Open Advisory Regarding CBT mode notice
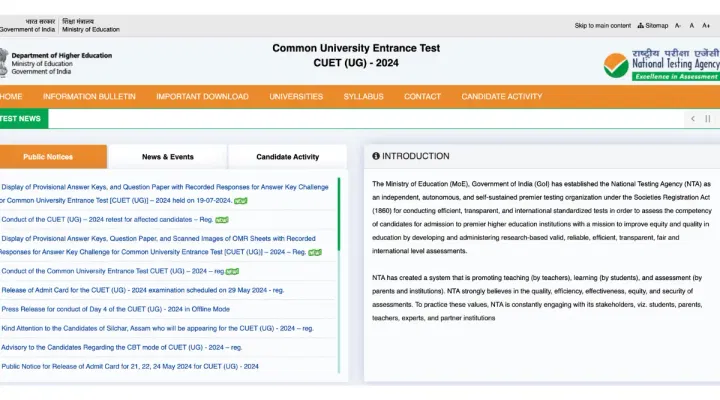Viewport: 720px width, 400px height. [121, 347]
